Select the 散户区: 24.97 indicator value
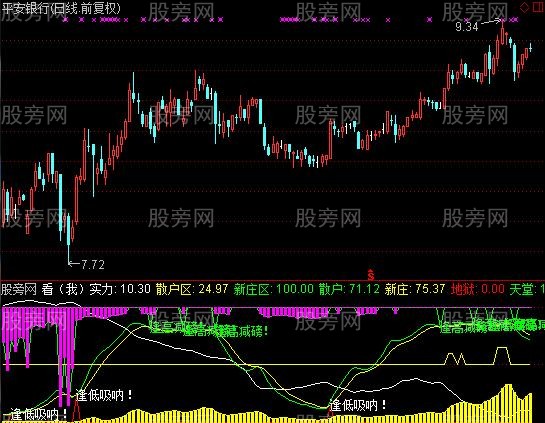545x423 pixels. click(192, 289)
